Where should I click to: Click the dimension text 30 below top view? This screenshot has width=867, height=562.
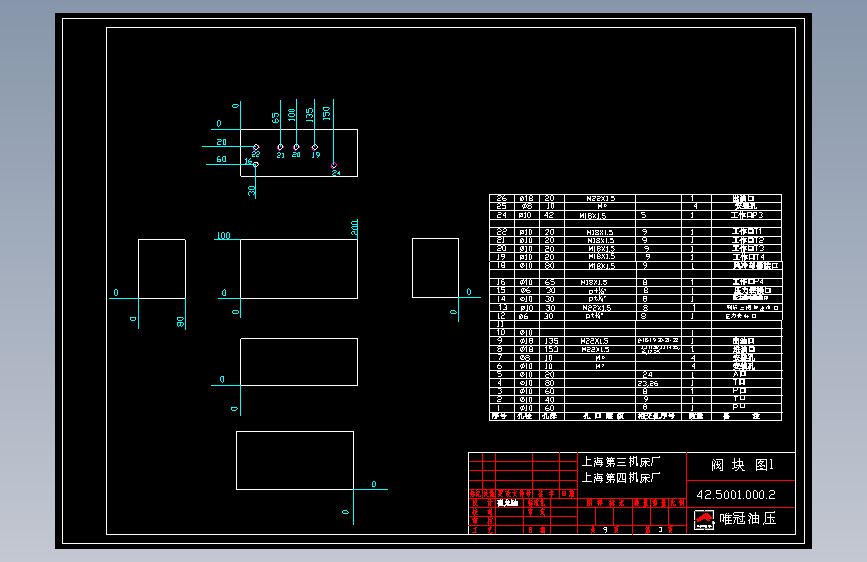252,190
